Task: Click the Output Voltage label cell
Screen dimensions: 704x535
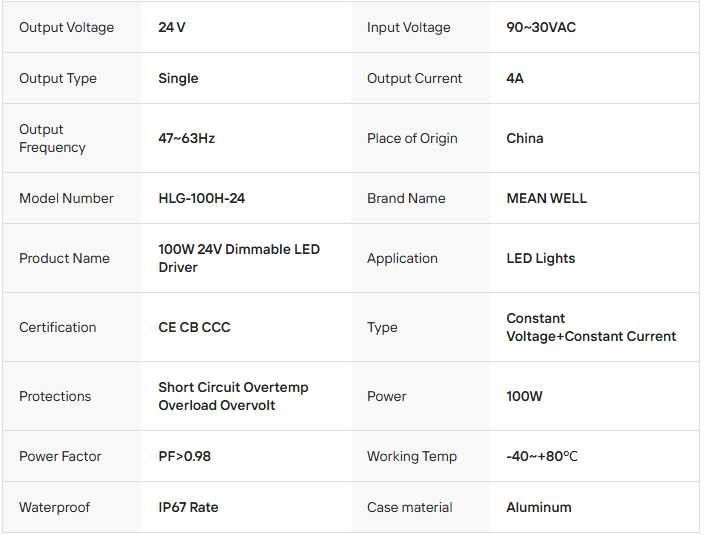Action: coord(66,27)
